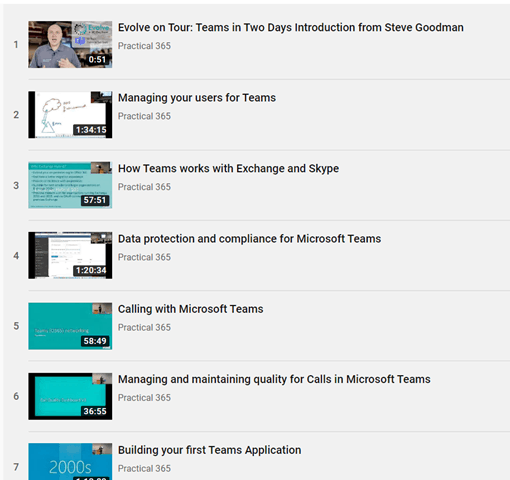Click the 36:55 video thumbnail
This screenshot has height=480, width=510.
pyautogui.click(x=70, y=396)
